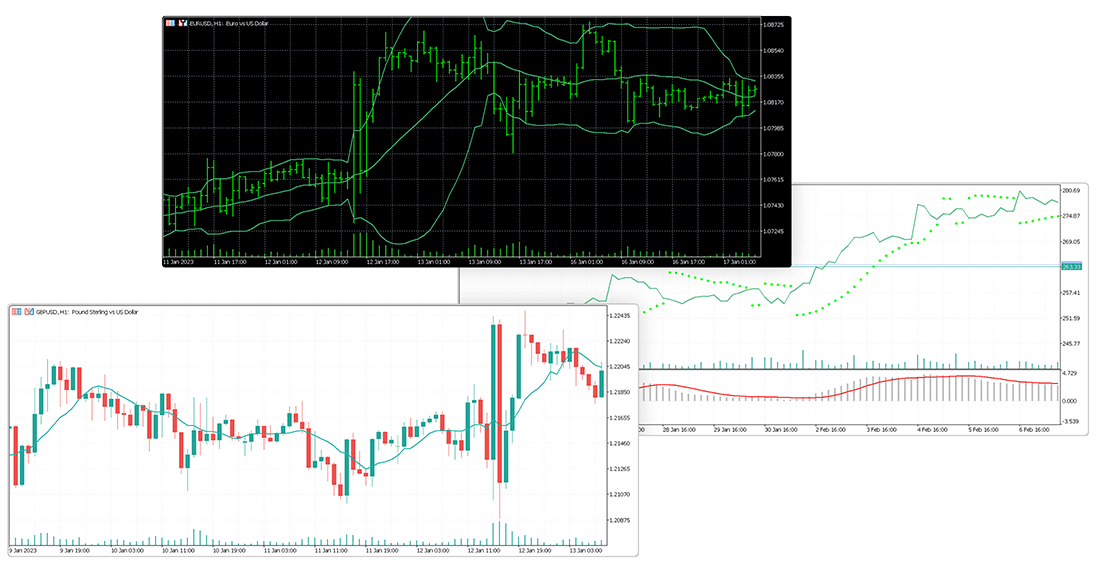This screenshot has width=1097, height=569.
Task: Click the '9 Jan 2023' date on GBPUSD axis
Action: (x=23, y=551)
